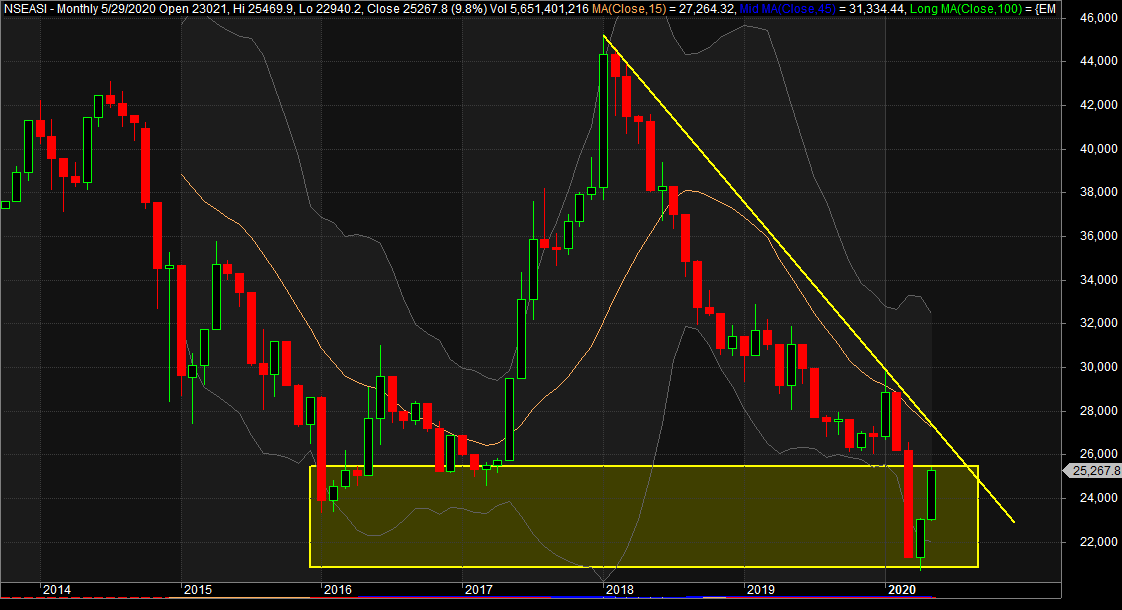This screenshot has height=610, width=1122.
Task: Click the 2016 year label on time axis
Action: point(338,590)
